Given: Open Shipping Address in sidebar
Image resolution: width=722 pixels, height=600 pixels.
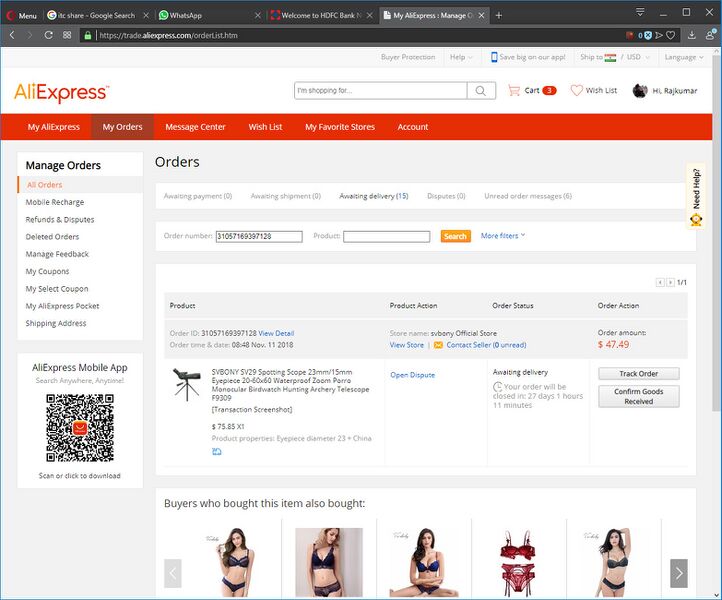Looking at the screenshot, I should (x=56, y=323).
